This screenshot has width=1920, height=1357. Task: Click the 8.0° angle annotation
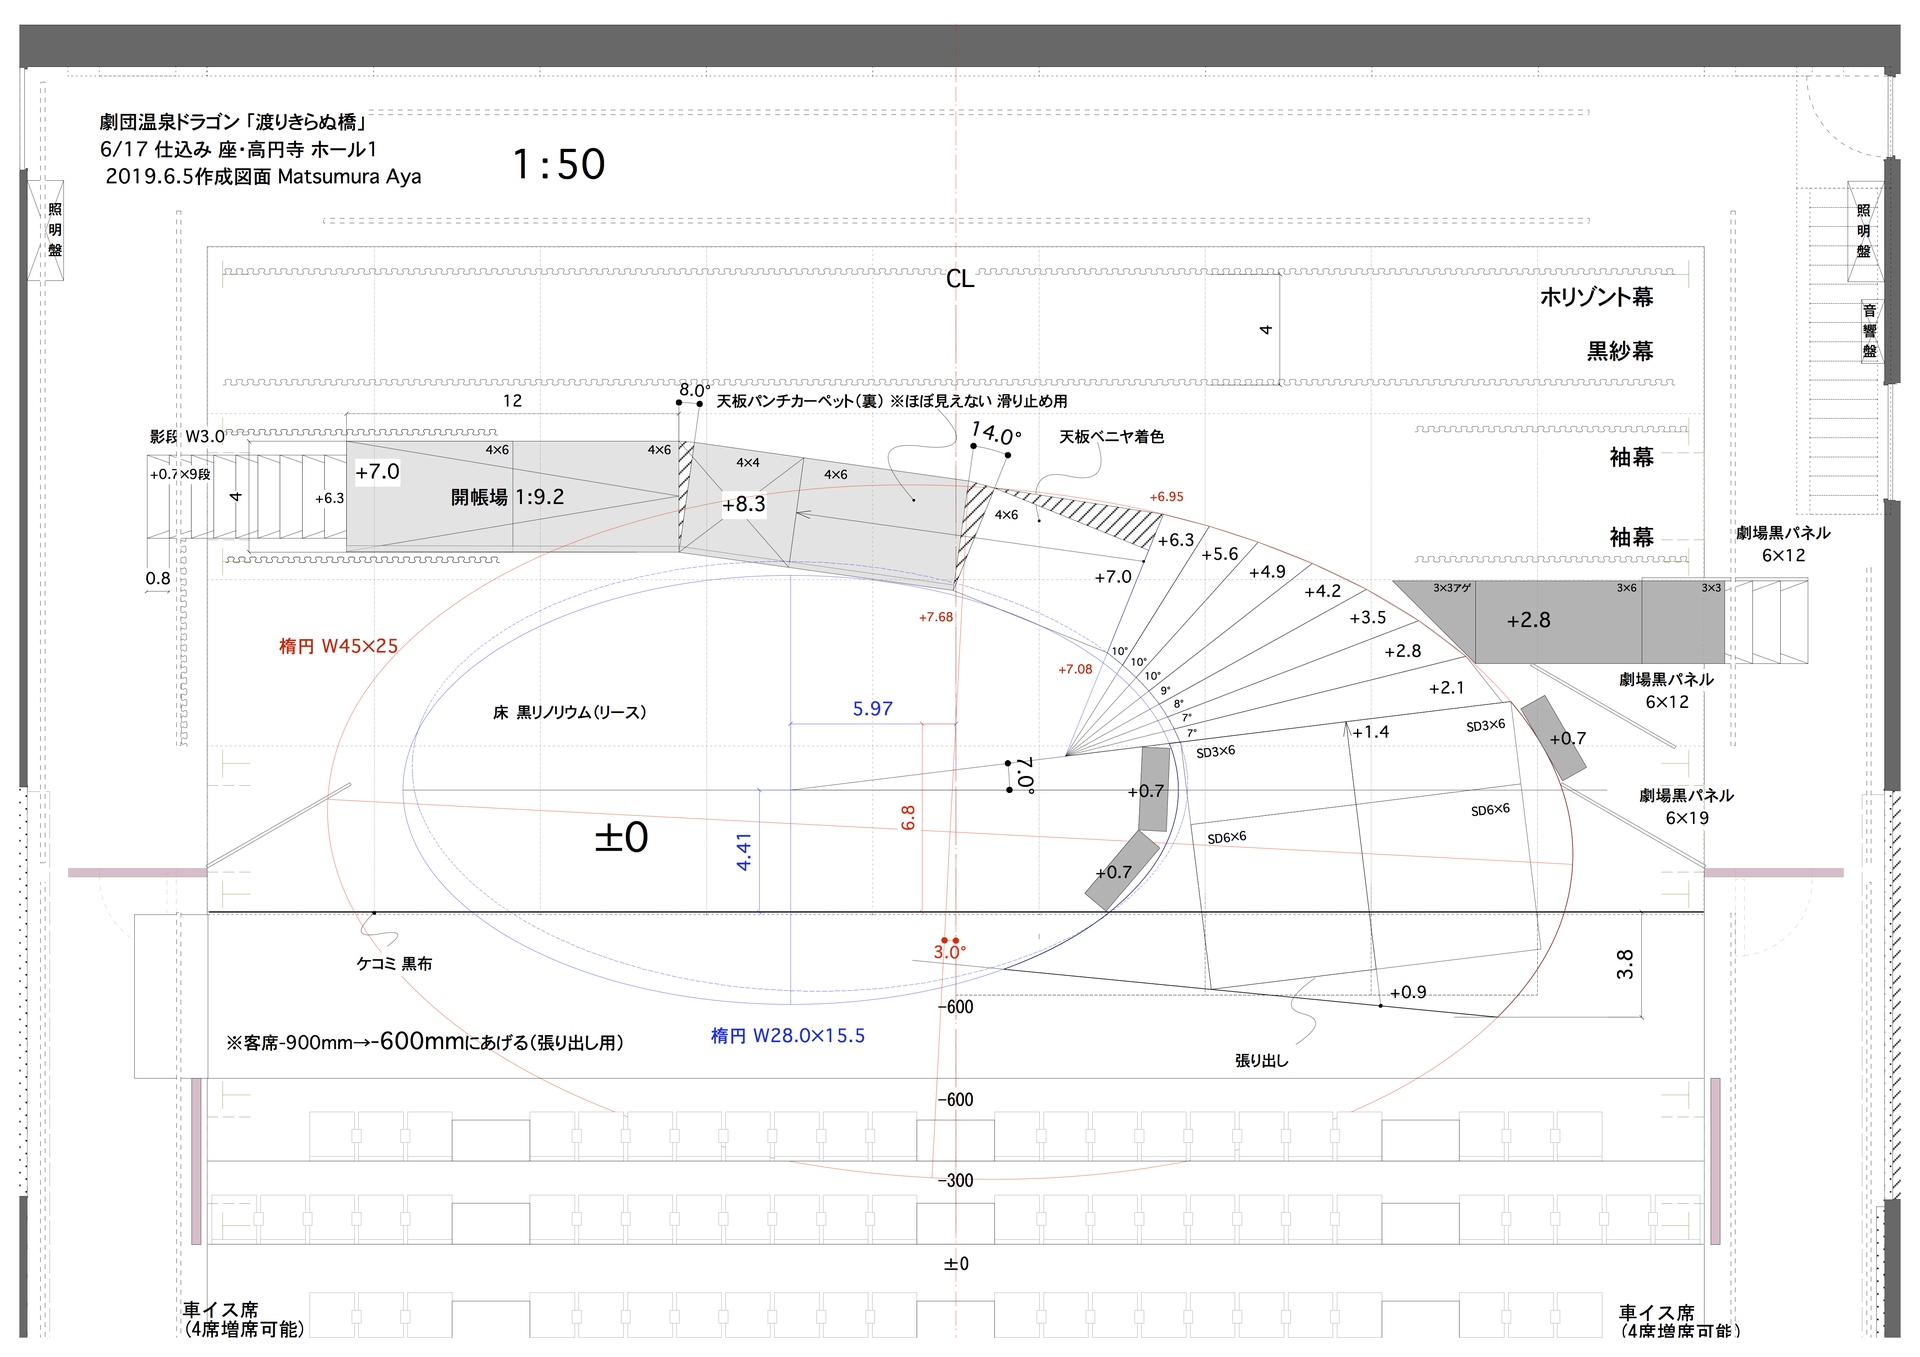pos(695,390)
